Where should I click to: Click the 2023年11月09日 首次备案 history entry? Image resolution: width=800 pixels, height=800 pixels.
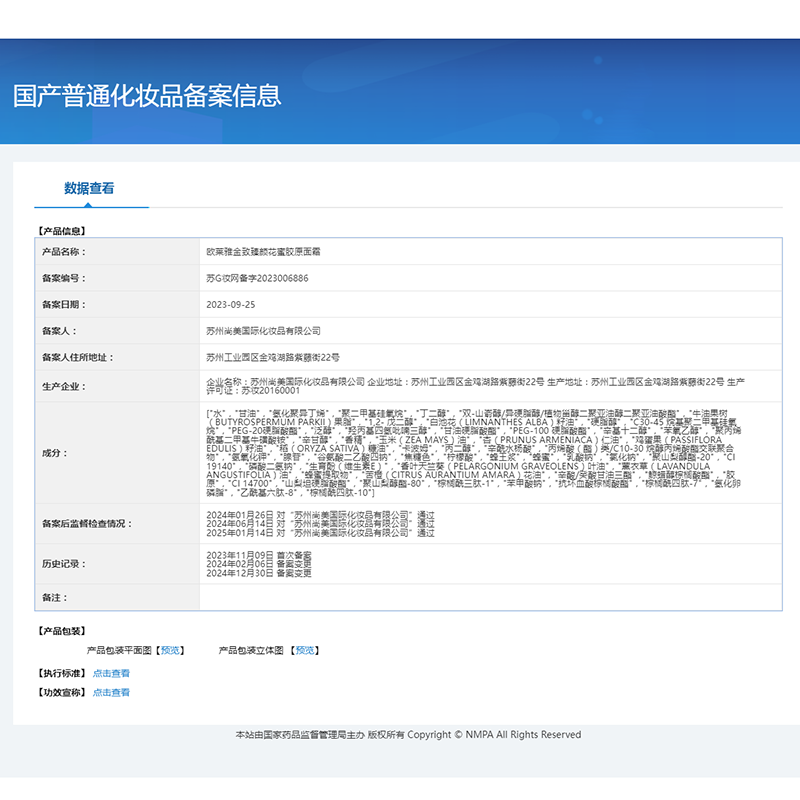point(258,554)
